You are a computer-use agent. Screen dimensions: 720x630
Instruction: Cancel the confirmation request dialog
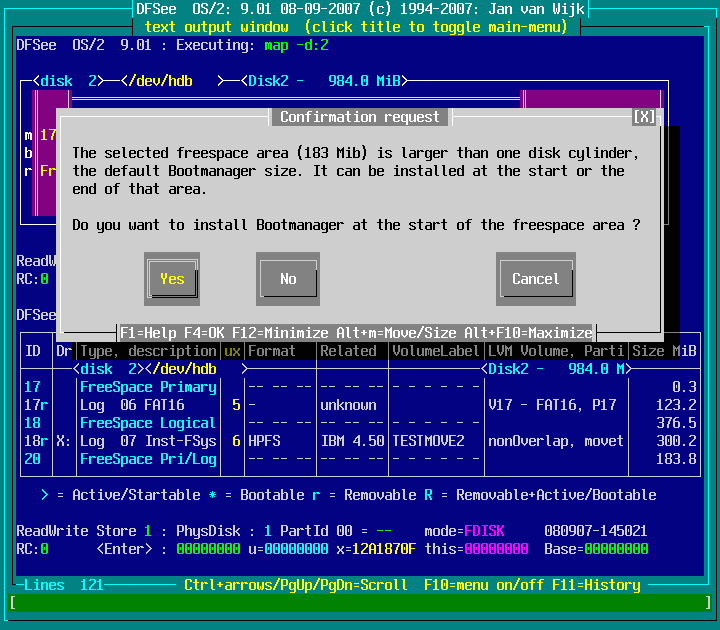coord(535,279)
